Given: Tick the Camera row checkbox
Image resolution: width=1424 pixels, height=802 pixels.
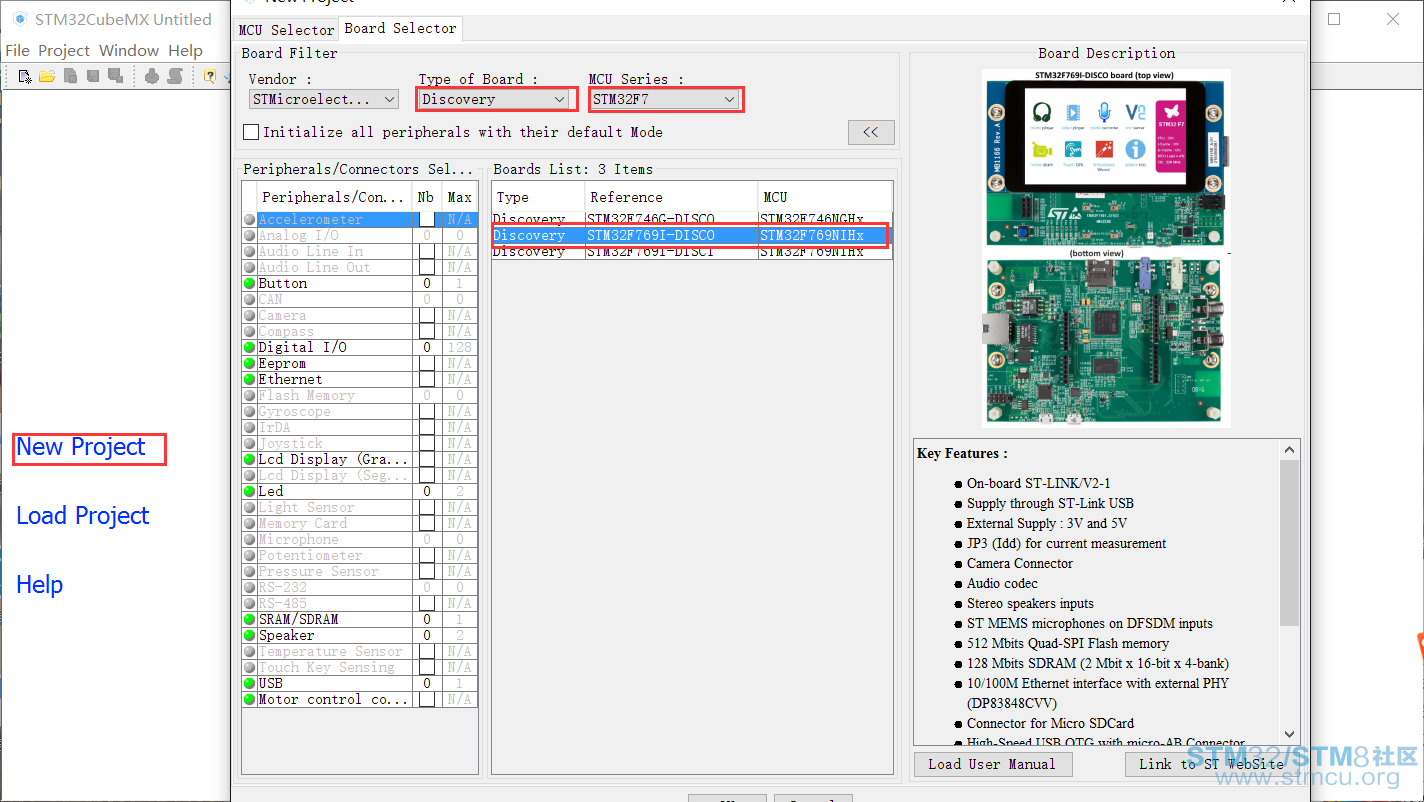Looking at the screenshot, I should pos(427,316).
